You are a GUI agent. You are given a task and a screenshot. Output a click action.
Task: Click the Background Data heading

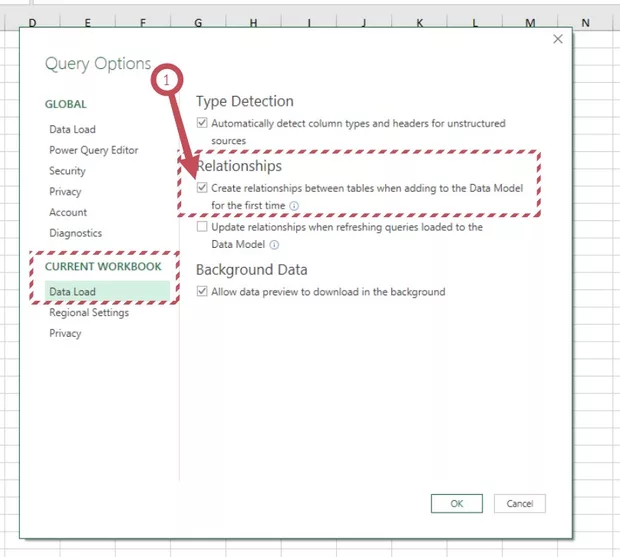point(251,270)
